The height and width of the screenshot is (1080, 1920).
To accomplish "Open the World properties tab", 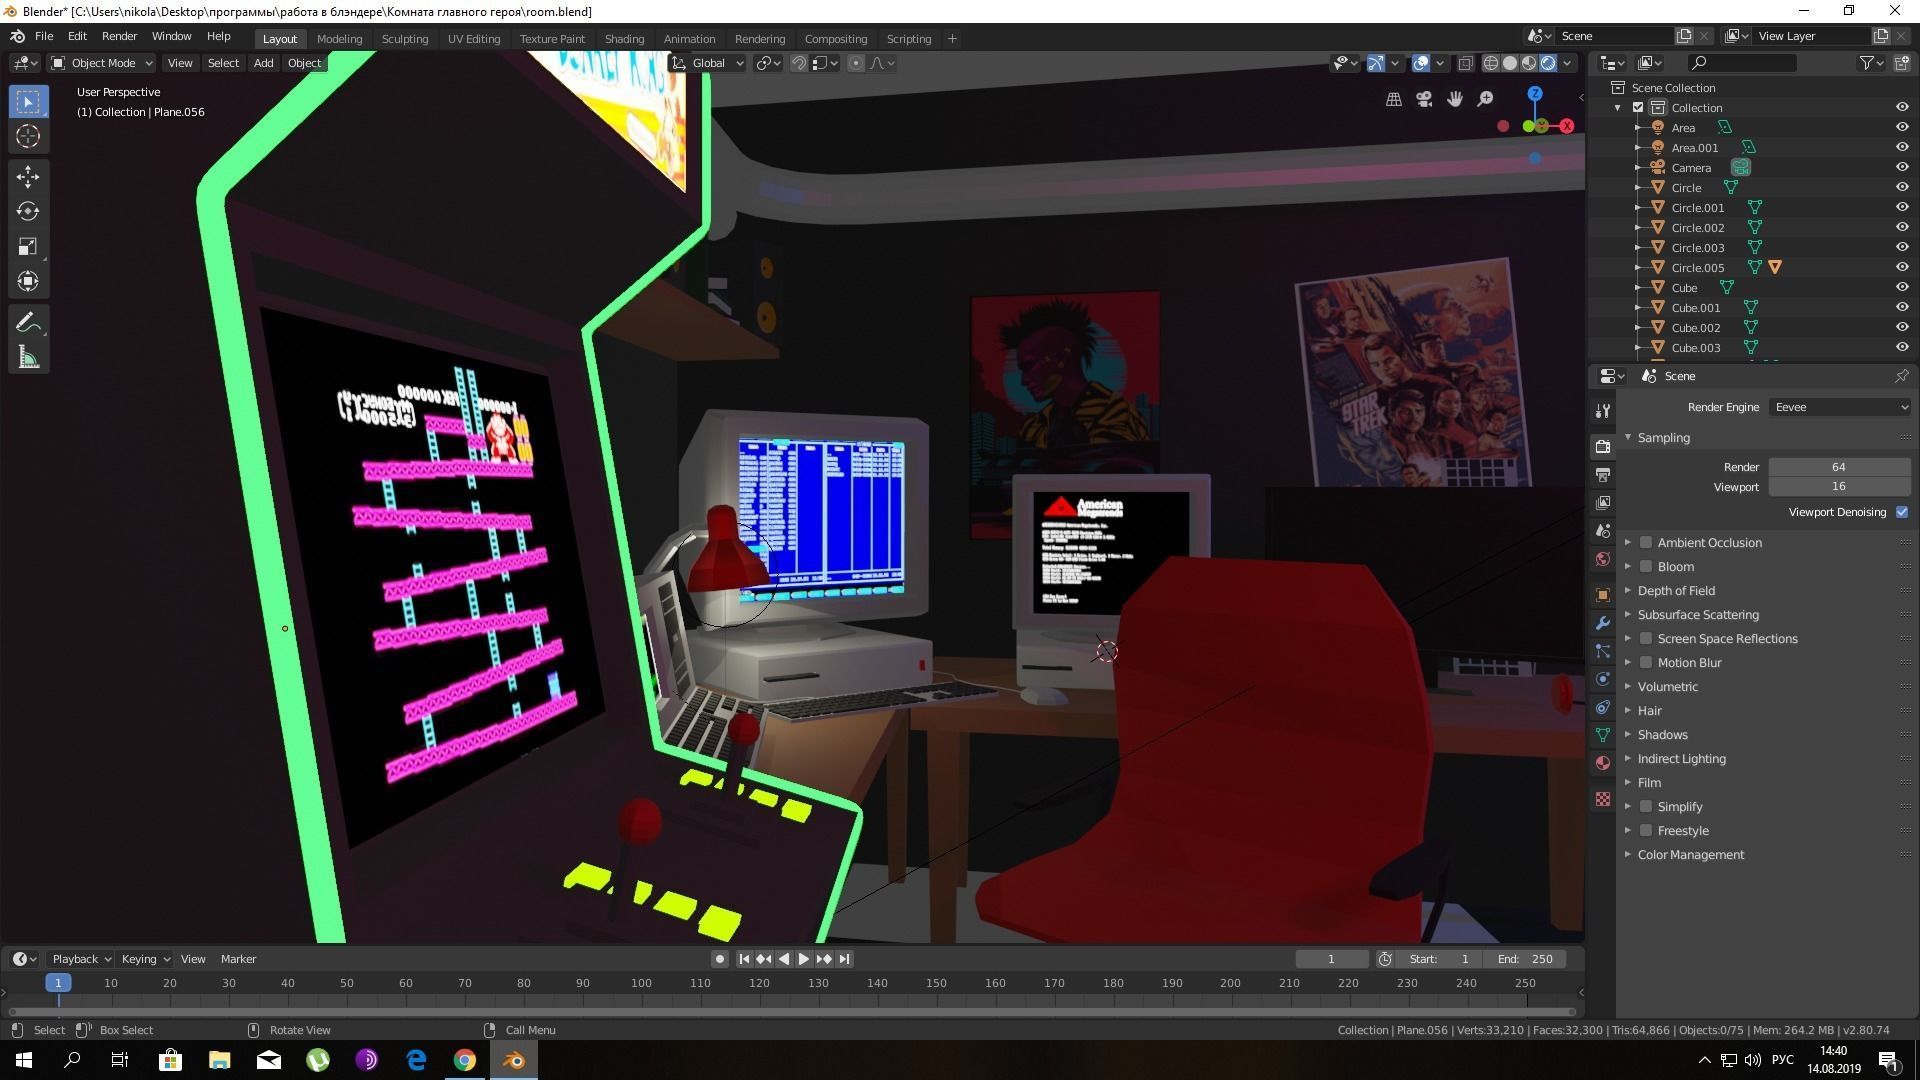I will coord(1603,559).
